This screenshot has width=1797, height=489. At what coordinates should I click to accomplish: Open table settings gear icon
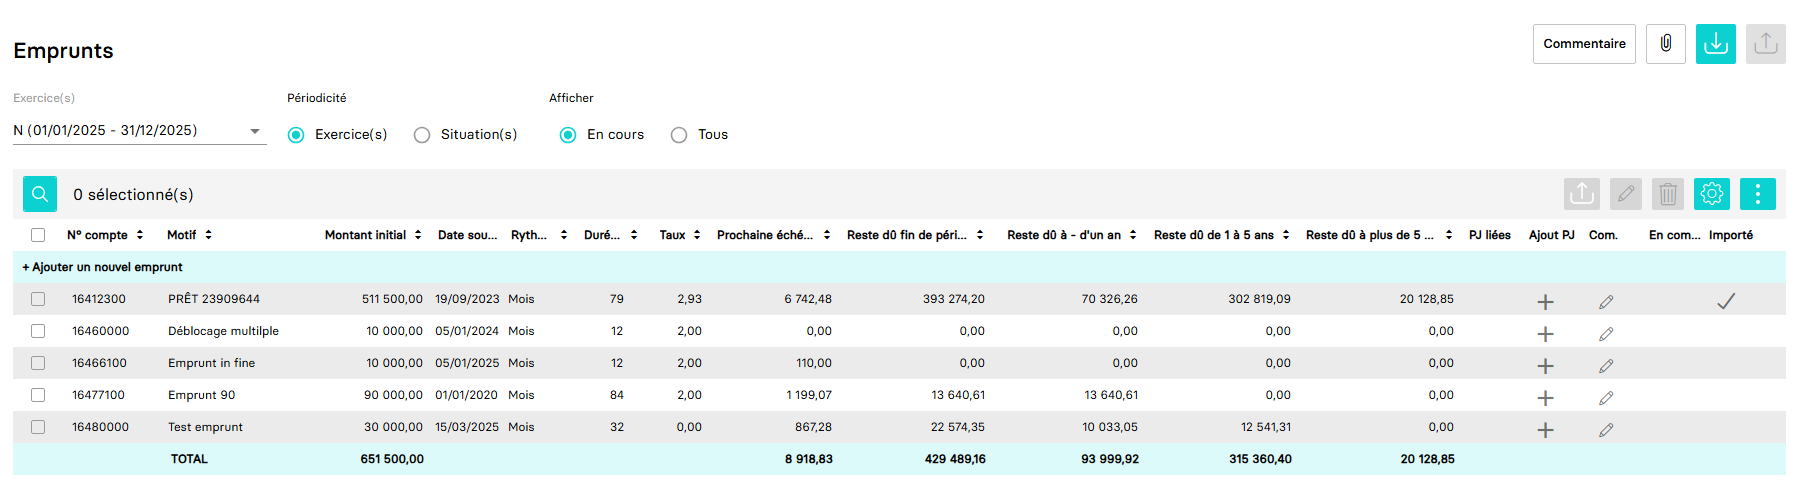pos(1712,194)
